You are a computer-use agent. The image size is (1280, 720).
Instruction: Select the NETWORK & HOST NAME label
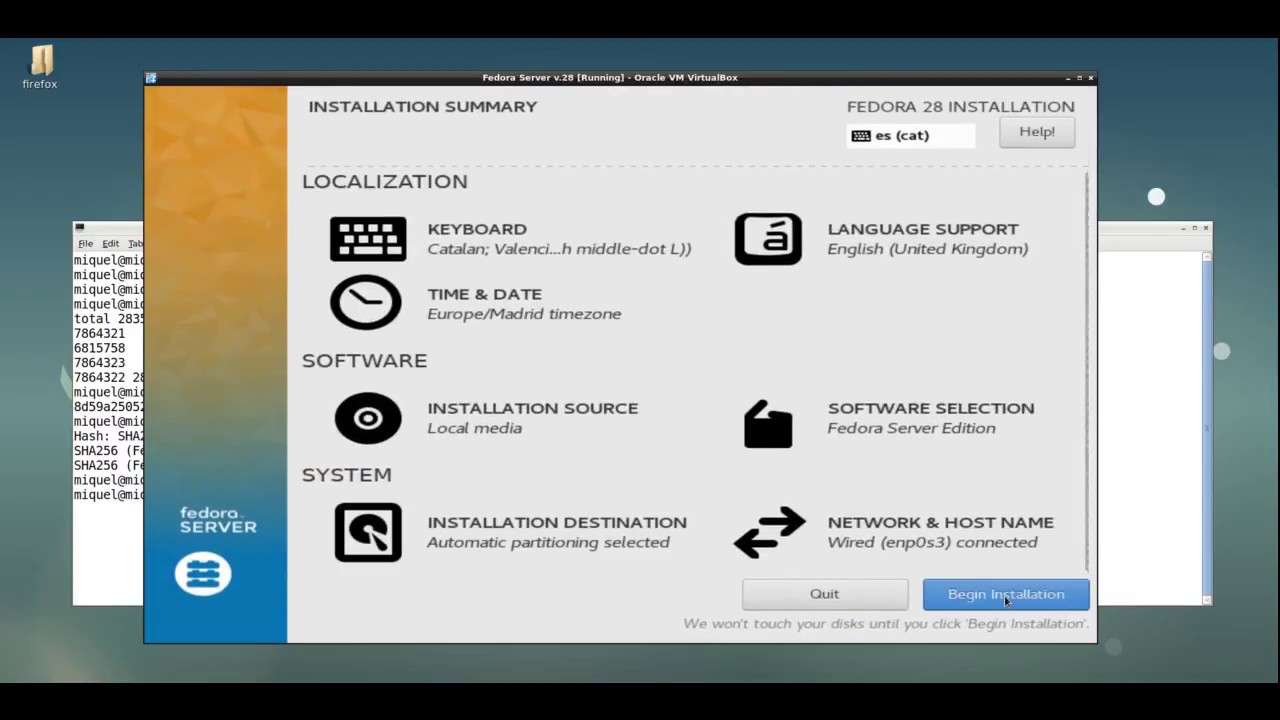[x=941, y=522]
